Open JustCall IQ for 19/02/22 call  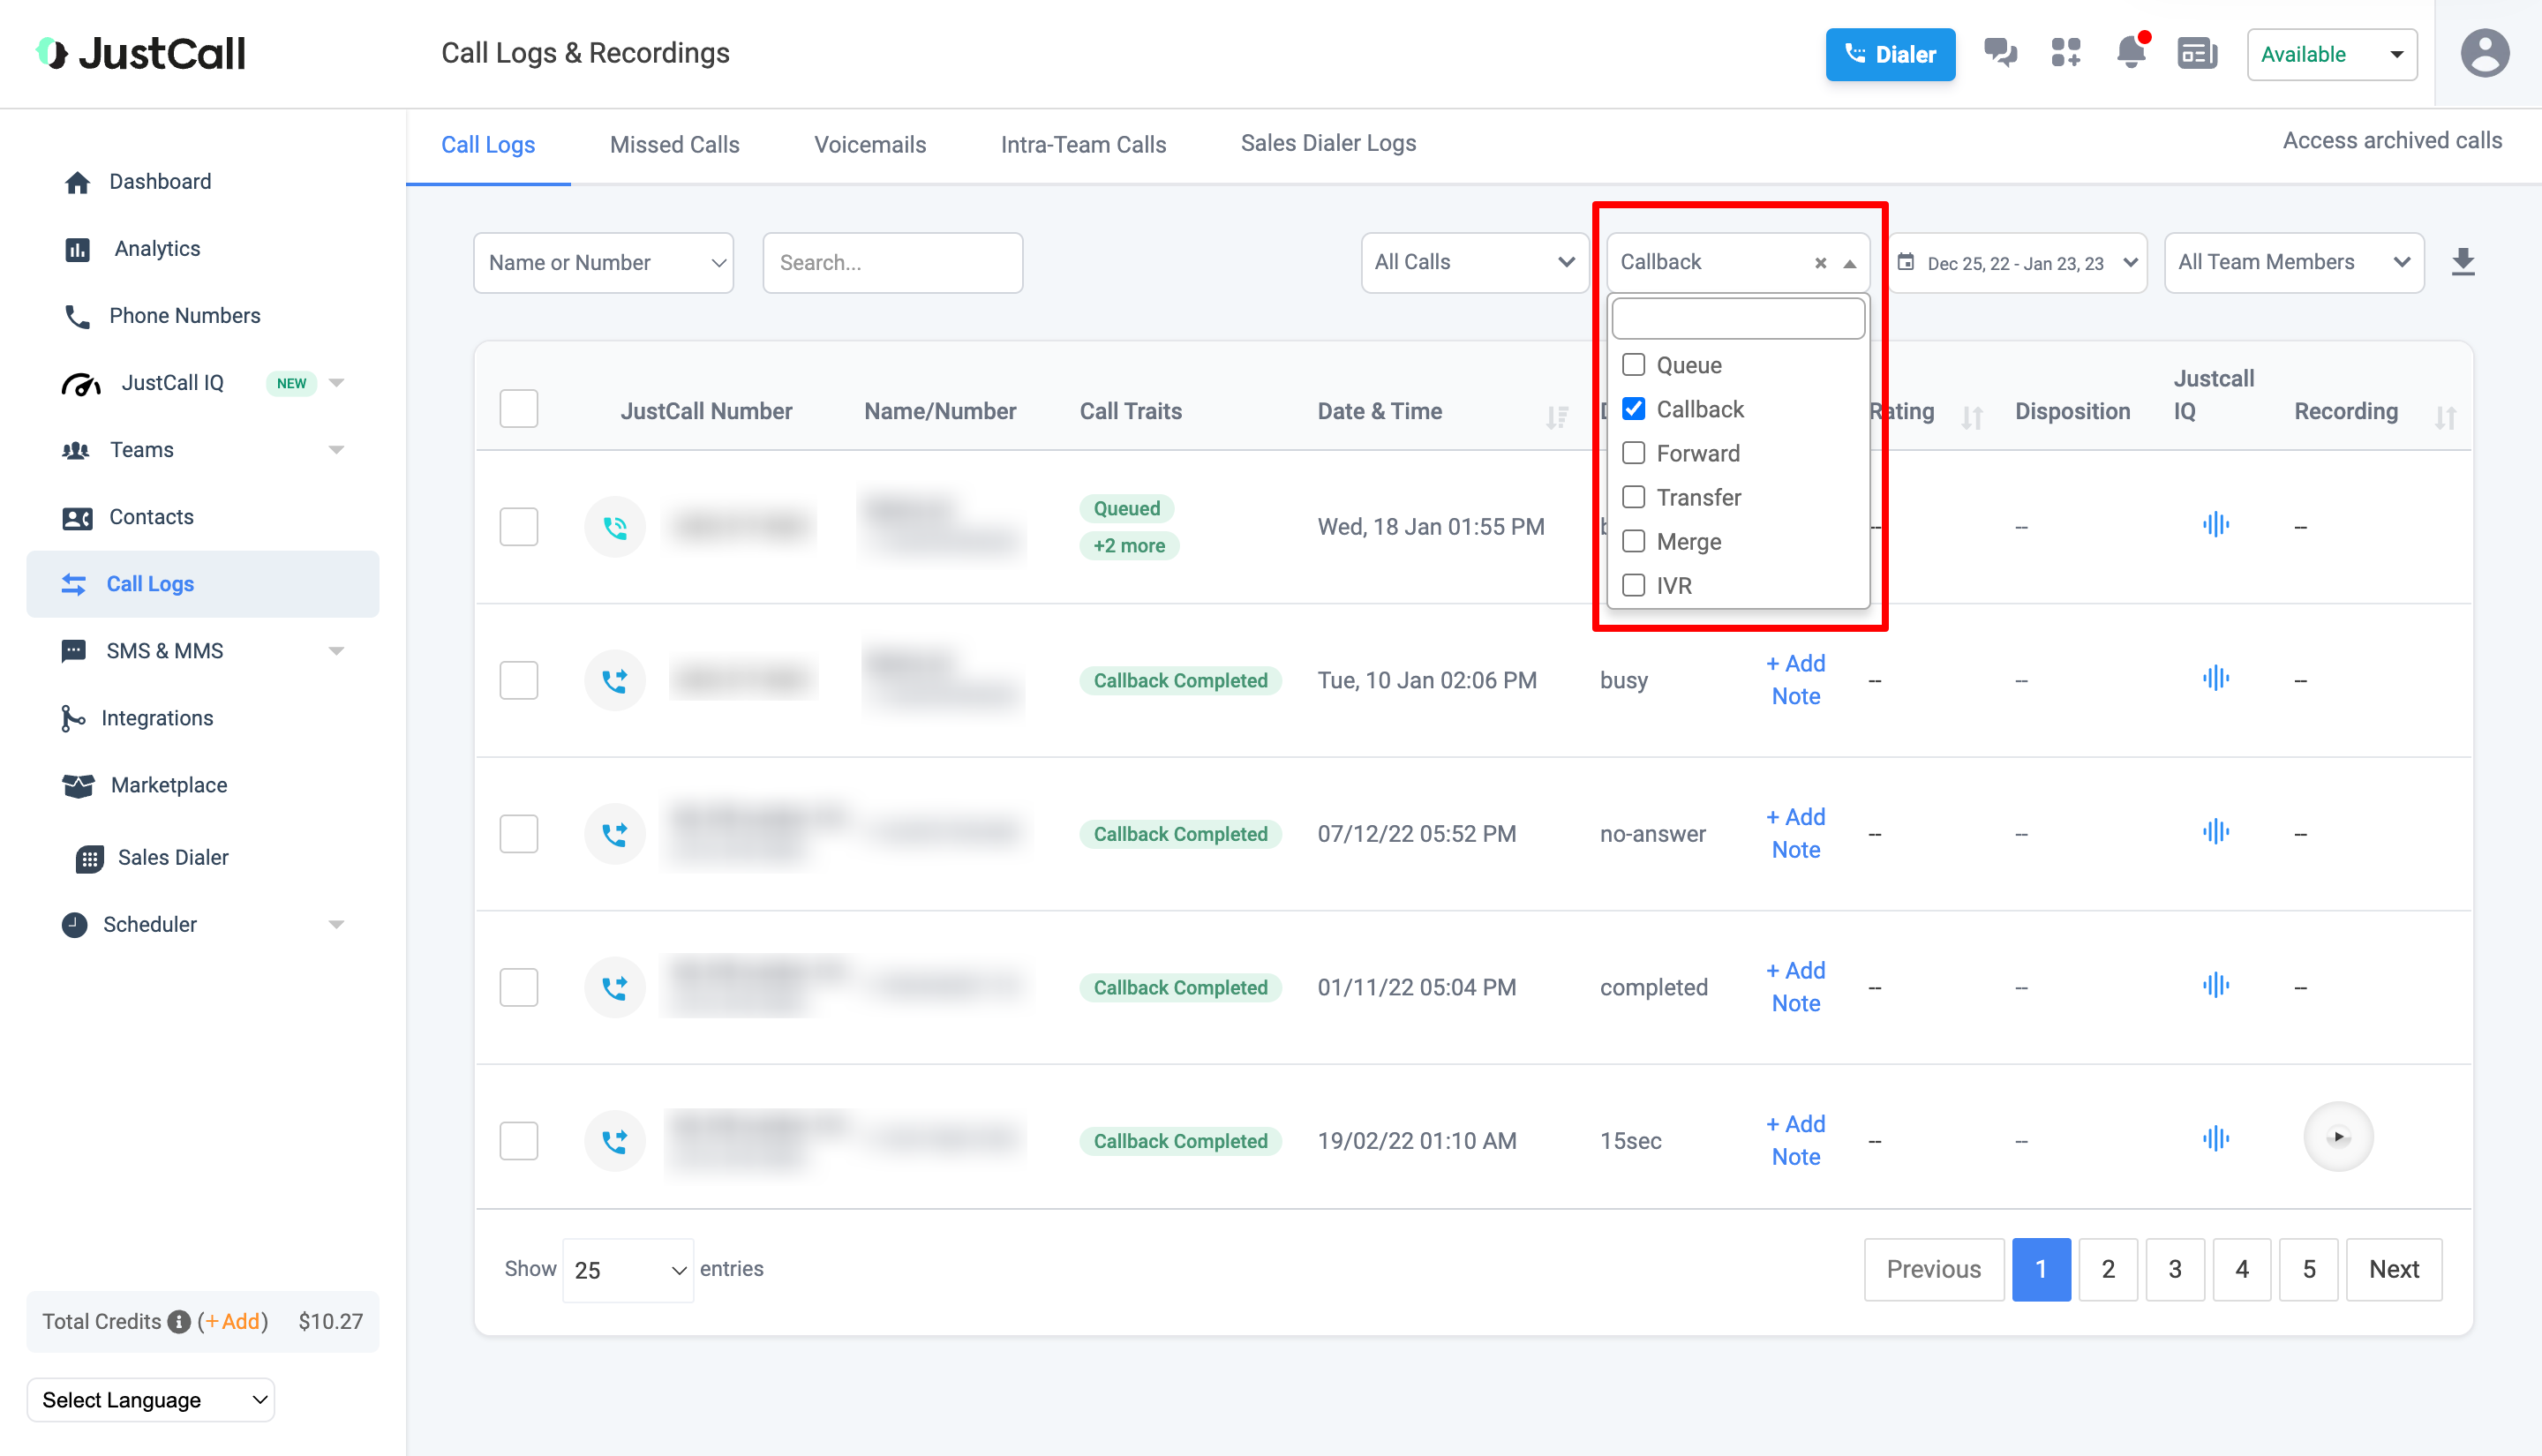point(2215,1138)
